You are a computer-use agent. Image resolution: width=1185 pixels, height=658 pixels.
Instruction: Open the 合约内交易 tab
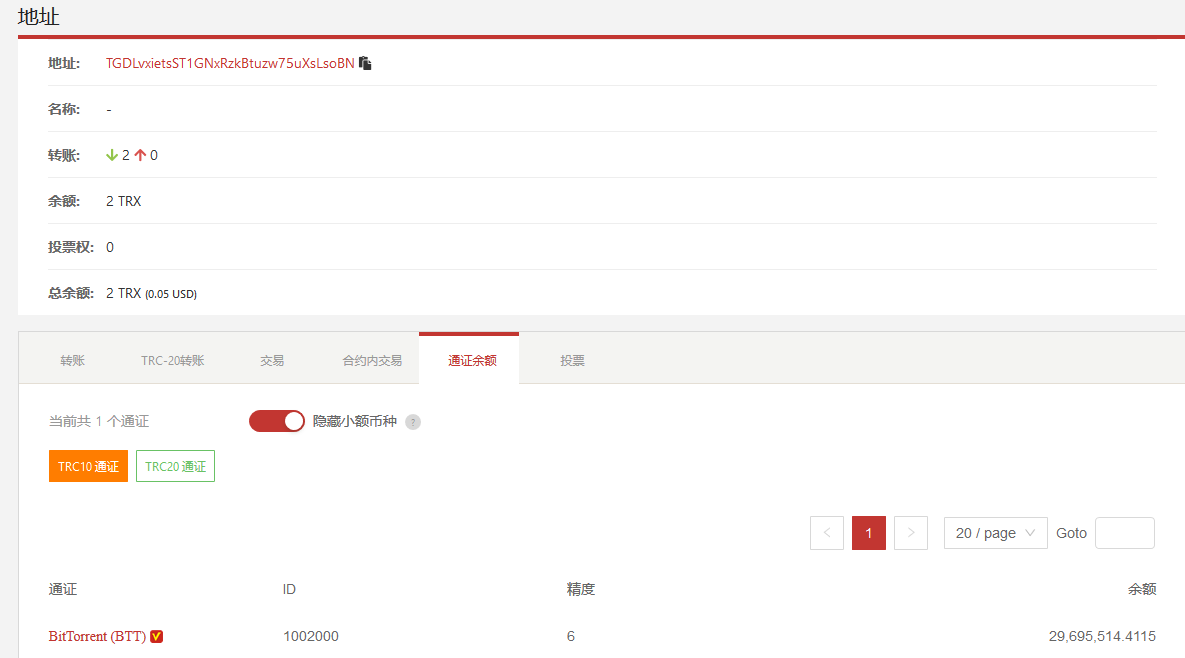pyautogui.click(x=372, y=360)
